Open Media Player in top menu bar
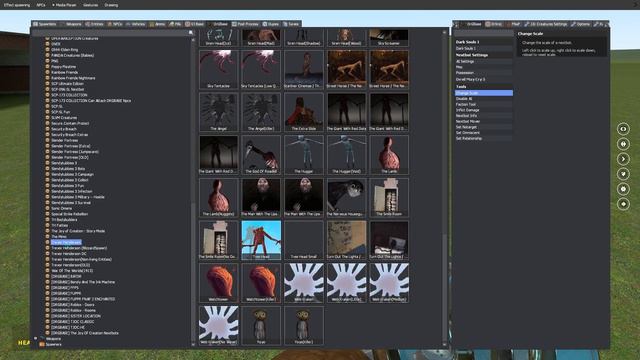This screenshot has height=360, width=640. 64,5
